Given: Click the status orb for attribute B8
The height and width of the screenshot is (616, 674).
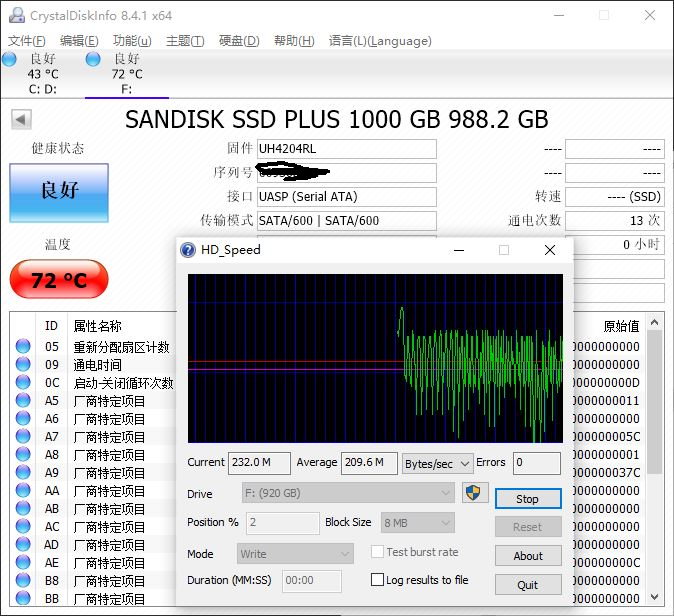Looking at the screenshot, I should pyautogui.click(x=23, y=581).
